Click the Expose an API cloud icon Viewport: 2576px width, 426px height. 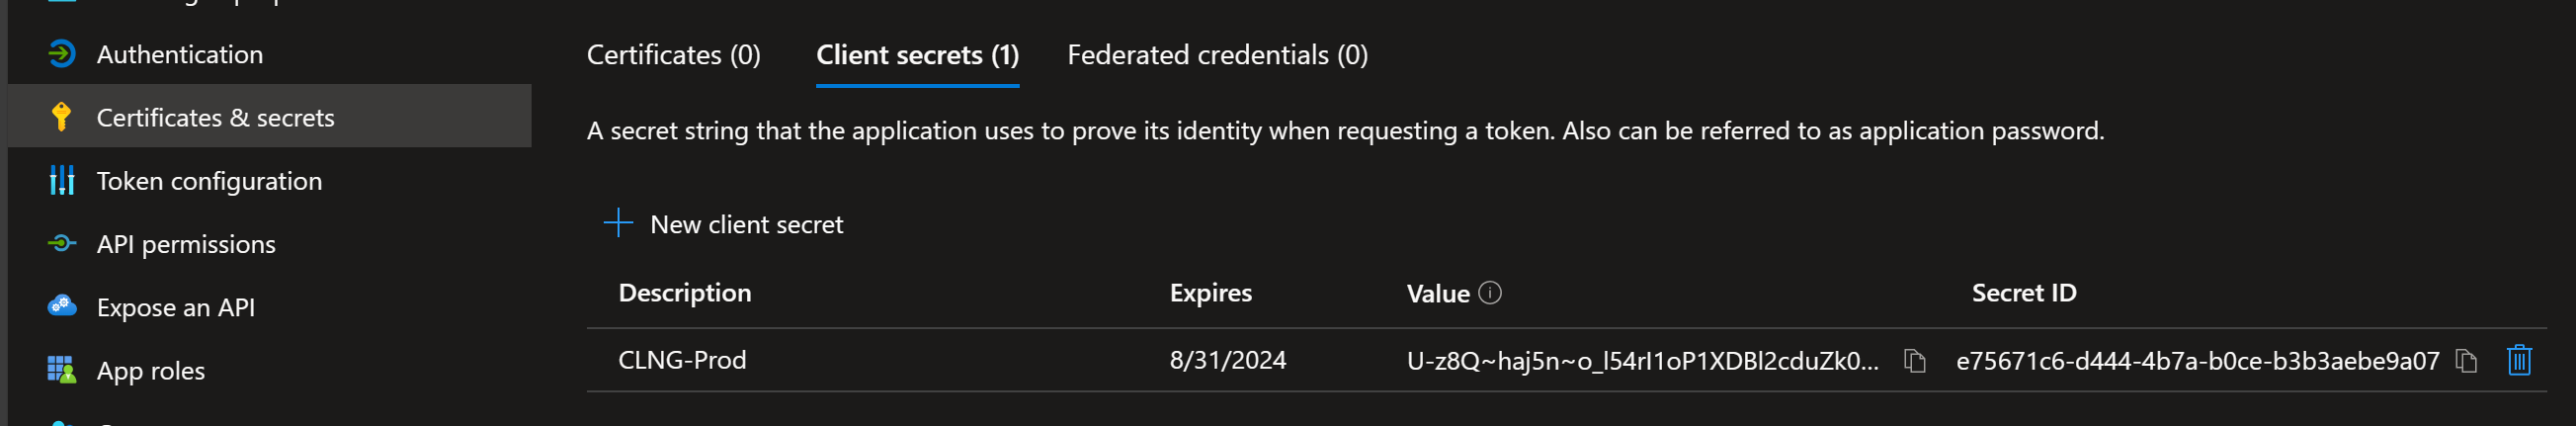click(61, 307)
